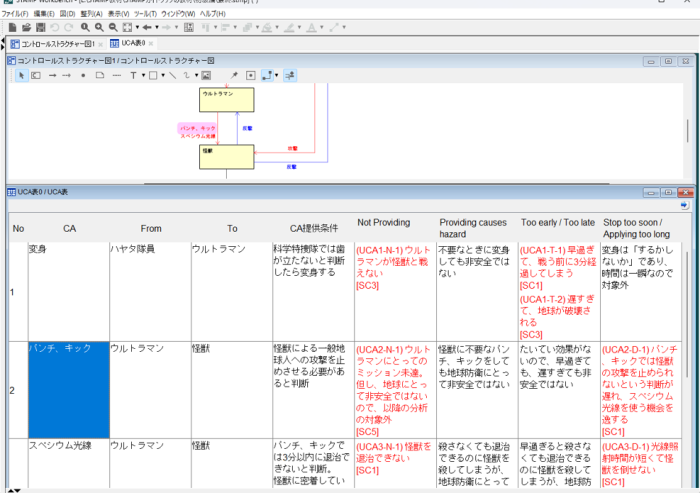Open the font color dropdown arrow

pos(321,27)
